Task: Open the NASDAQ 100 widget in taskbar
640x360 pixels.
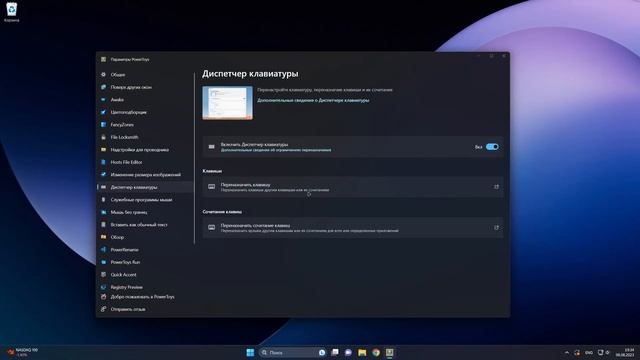Action: [23, 352]
